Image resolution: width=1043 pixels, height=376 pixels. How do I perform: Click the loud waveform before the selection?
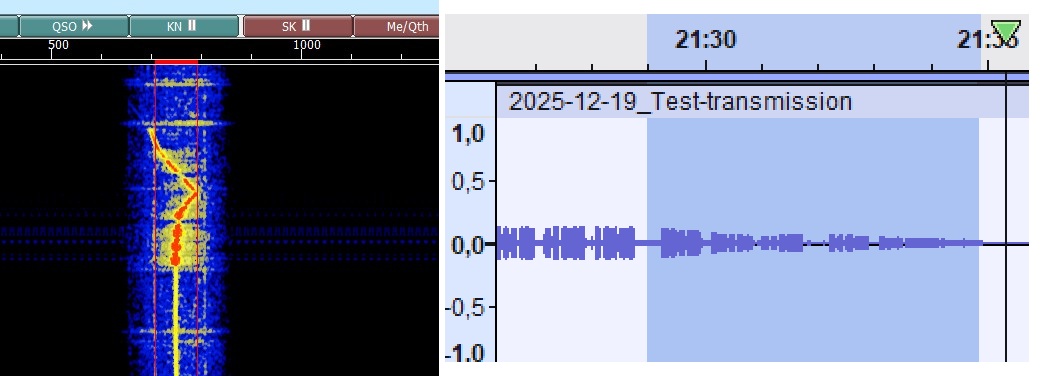[565, 243]
